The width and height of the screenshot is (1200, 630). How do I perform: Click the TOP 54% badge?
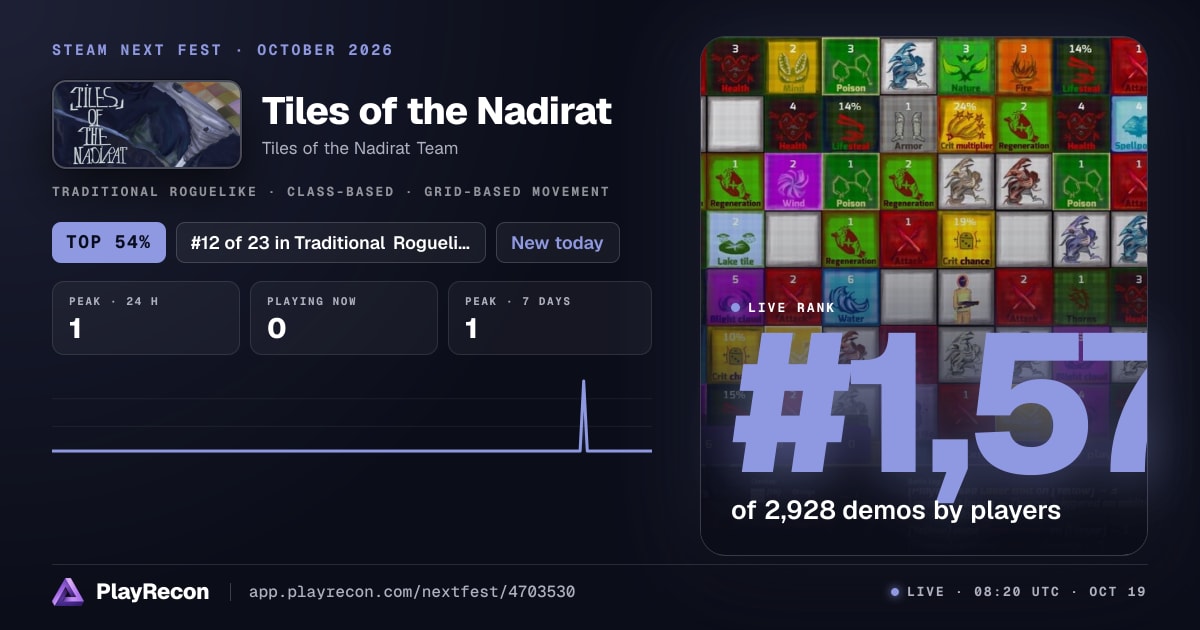click(109, 242)
